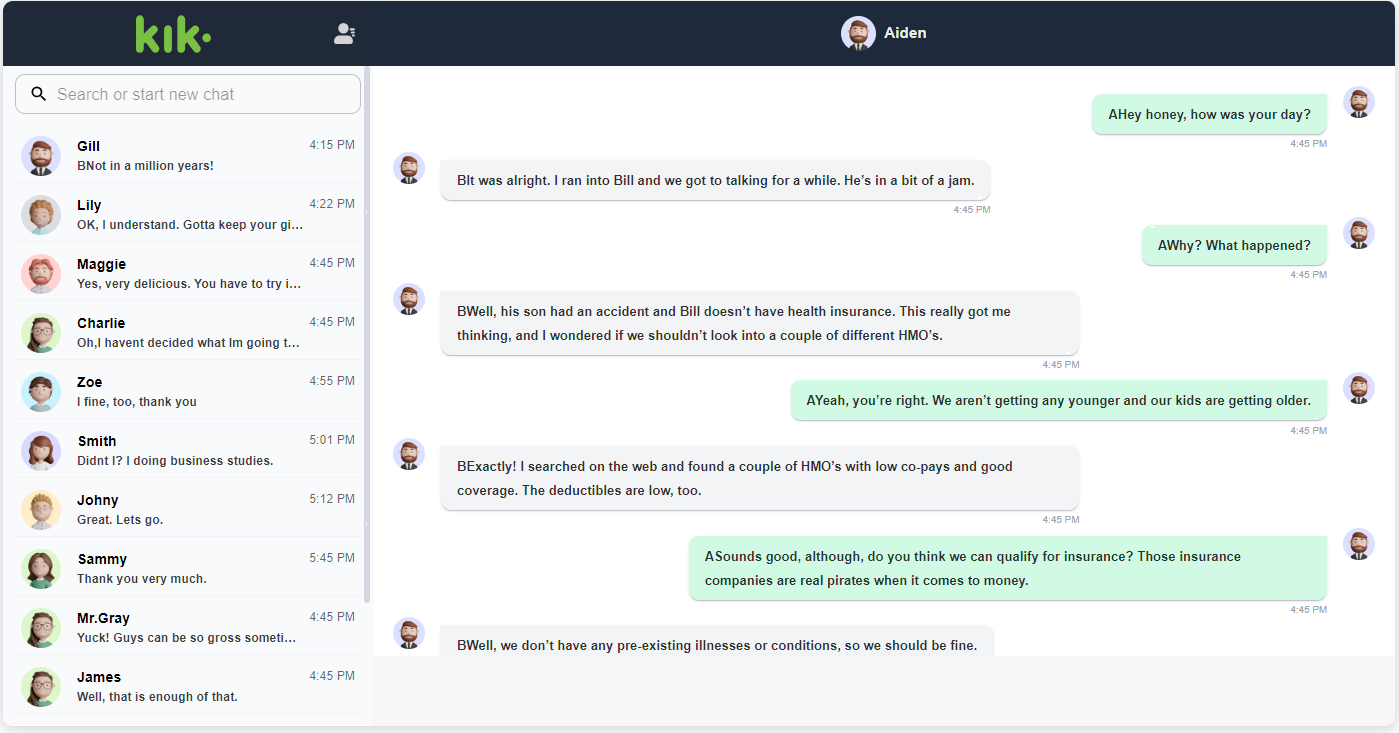Image resolution: width=1399 pixels, height=733 pixels.
Task: Select Johny's conversation
Action: pos(187,509)
